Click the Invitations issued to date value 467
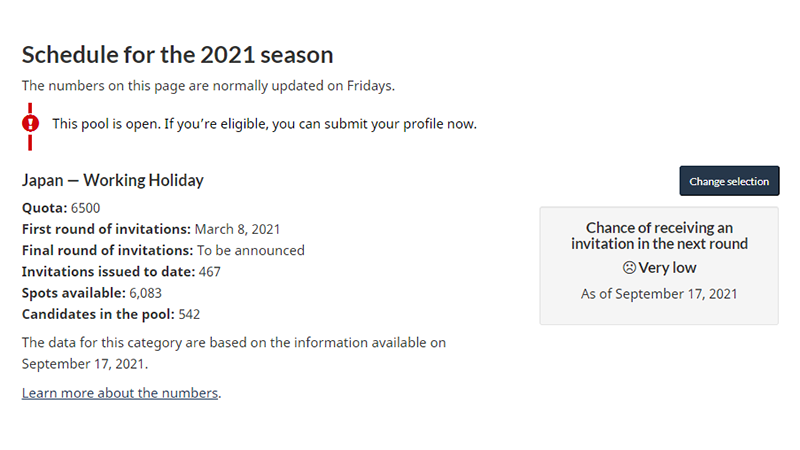The image size is (800, 450). click(x=210, y=272)
